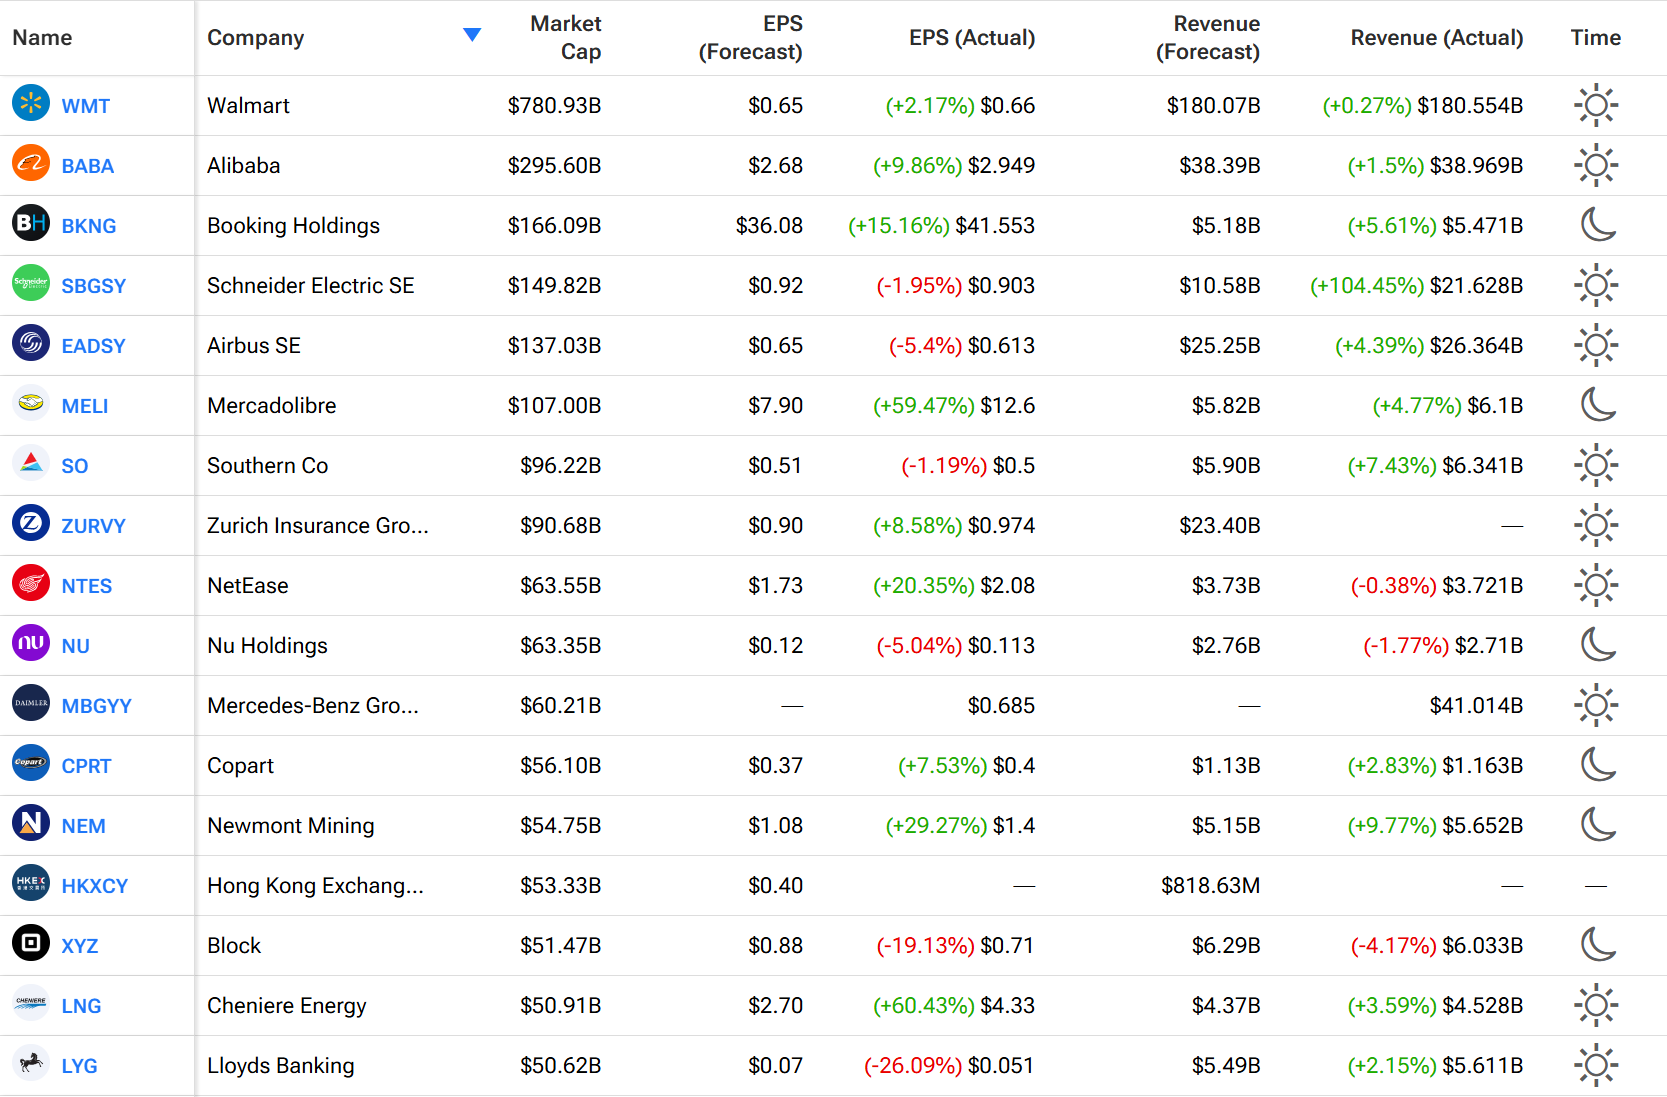Click the moon icon in Block row
This screenshot has width=1667, height=1097.
(1598, 944)
